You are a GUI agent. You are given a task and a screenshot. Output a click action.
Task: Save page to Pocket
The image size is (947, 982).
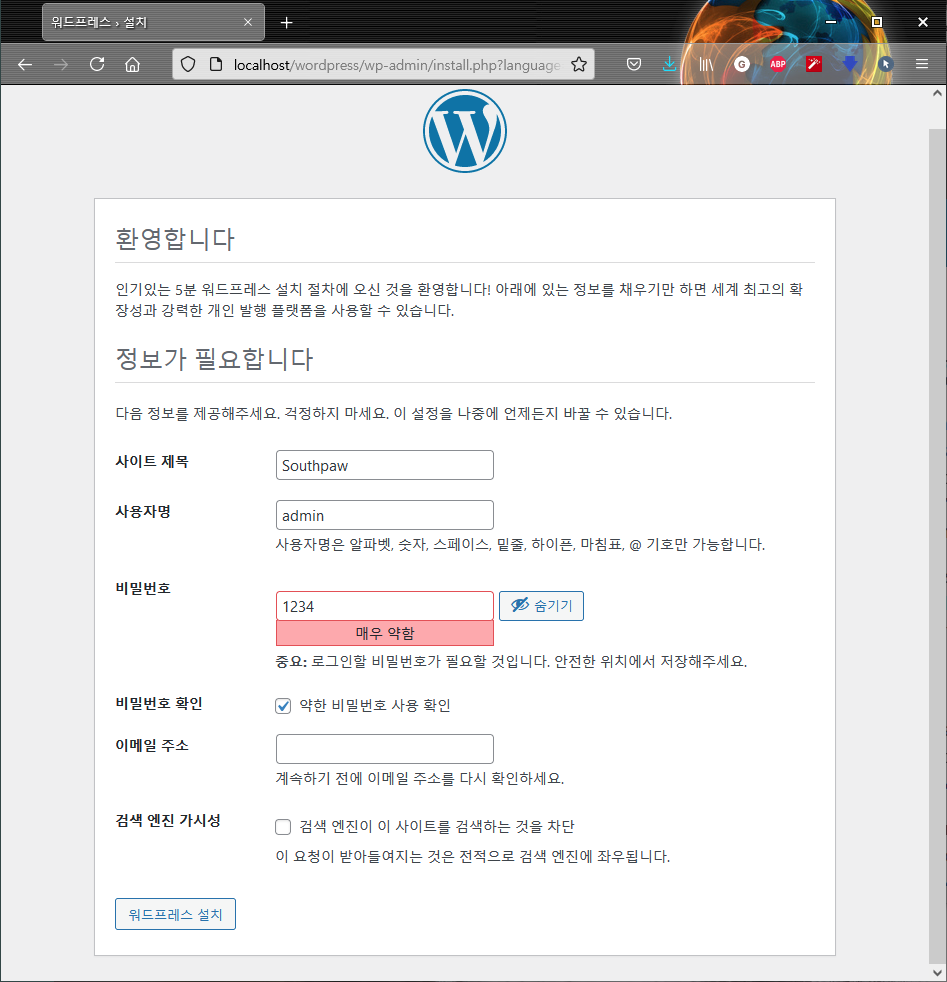634,65
